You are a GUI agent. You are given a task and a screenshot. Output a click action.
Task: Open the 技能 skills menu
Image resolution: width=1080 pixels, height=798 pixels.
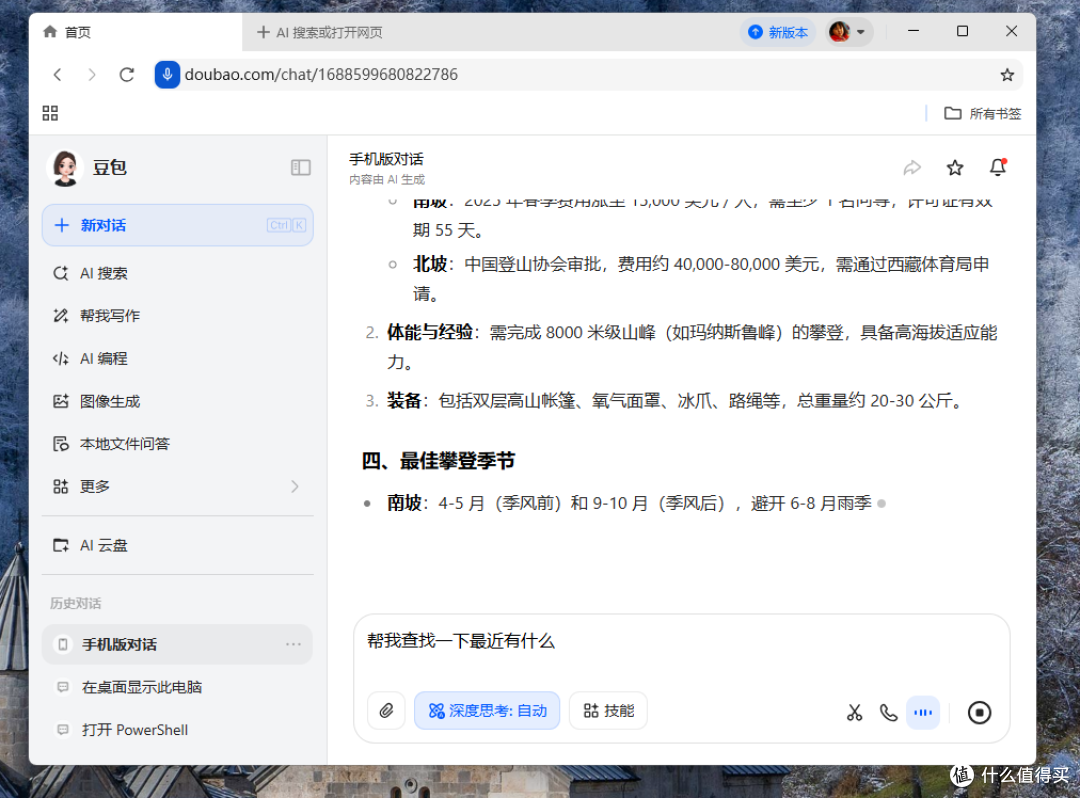608,711
